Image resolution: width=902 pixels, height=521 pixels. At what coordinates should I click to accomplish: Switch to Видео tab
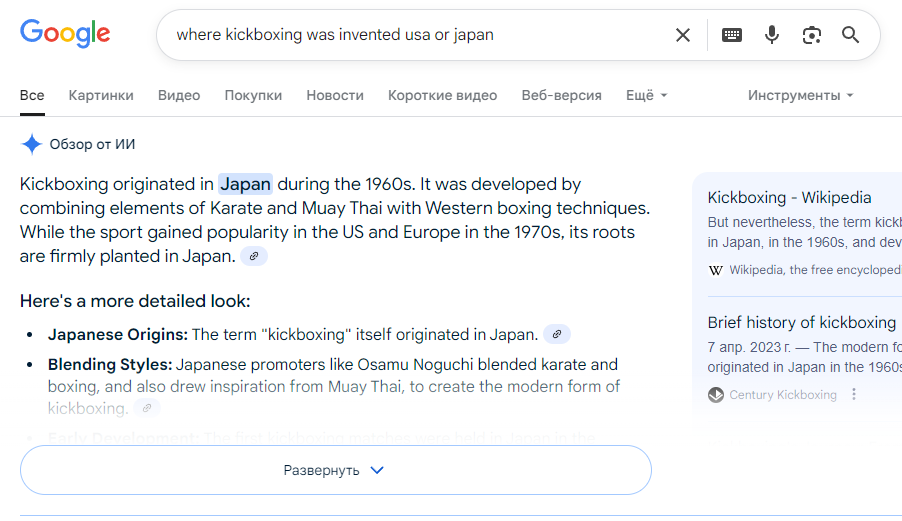click(x=179, y=95)
